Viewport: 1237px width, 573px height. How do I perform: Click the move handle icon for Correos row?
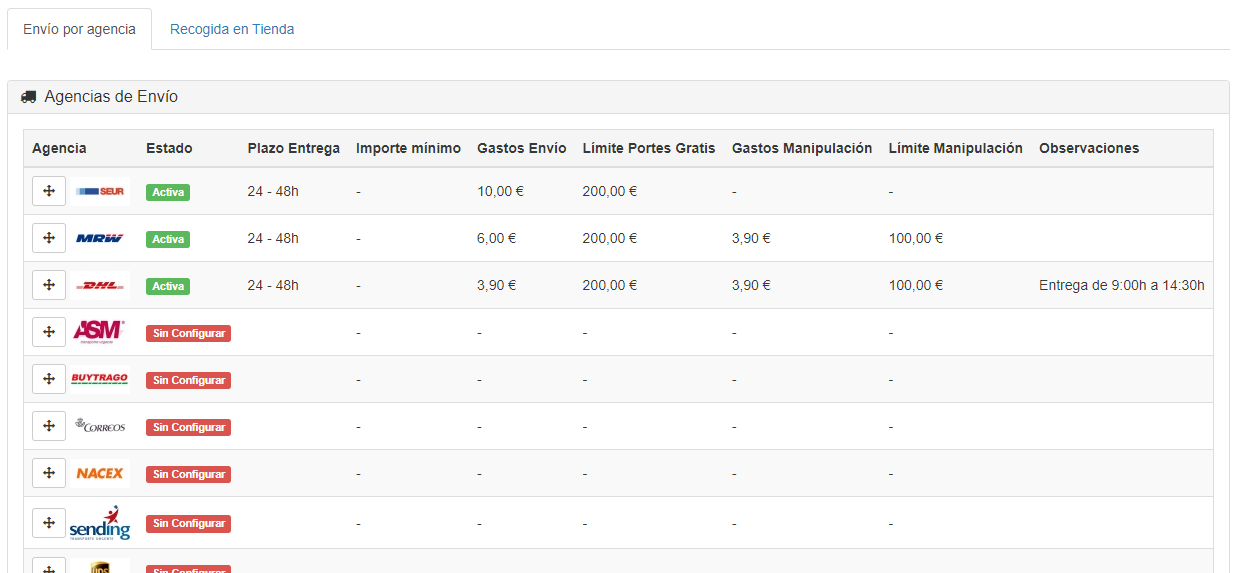(49, 426)
